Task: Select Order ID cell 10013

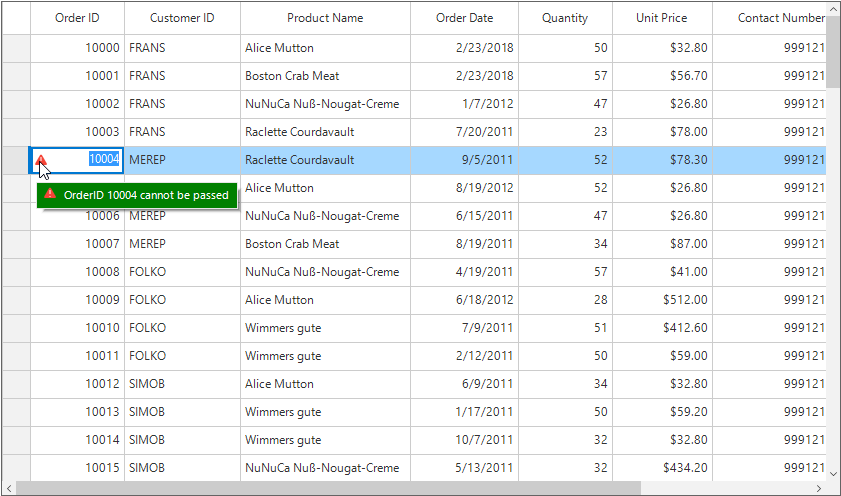Action: (77, 412)
